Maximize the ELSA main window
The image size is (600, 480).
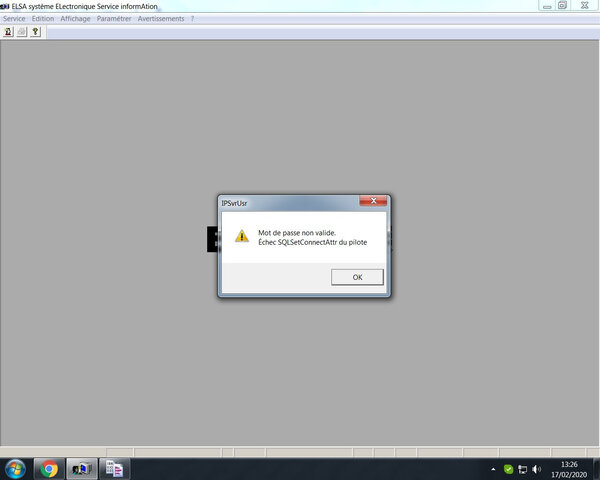562,5
